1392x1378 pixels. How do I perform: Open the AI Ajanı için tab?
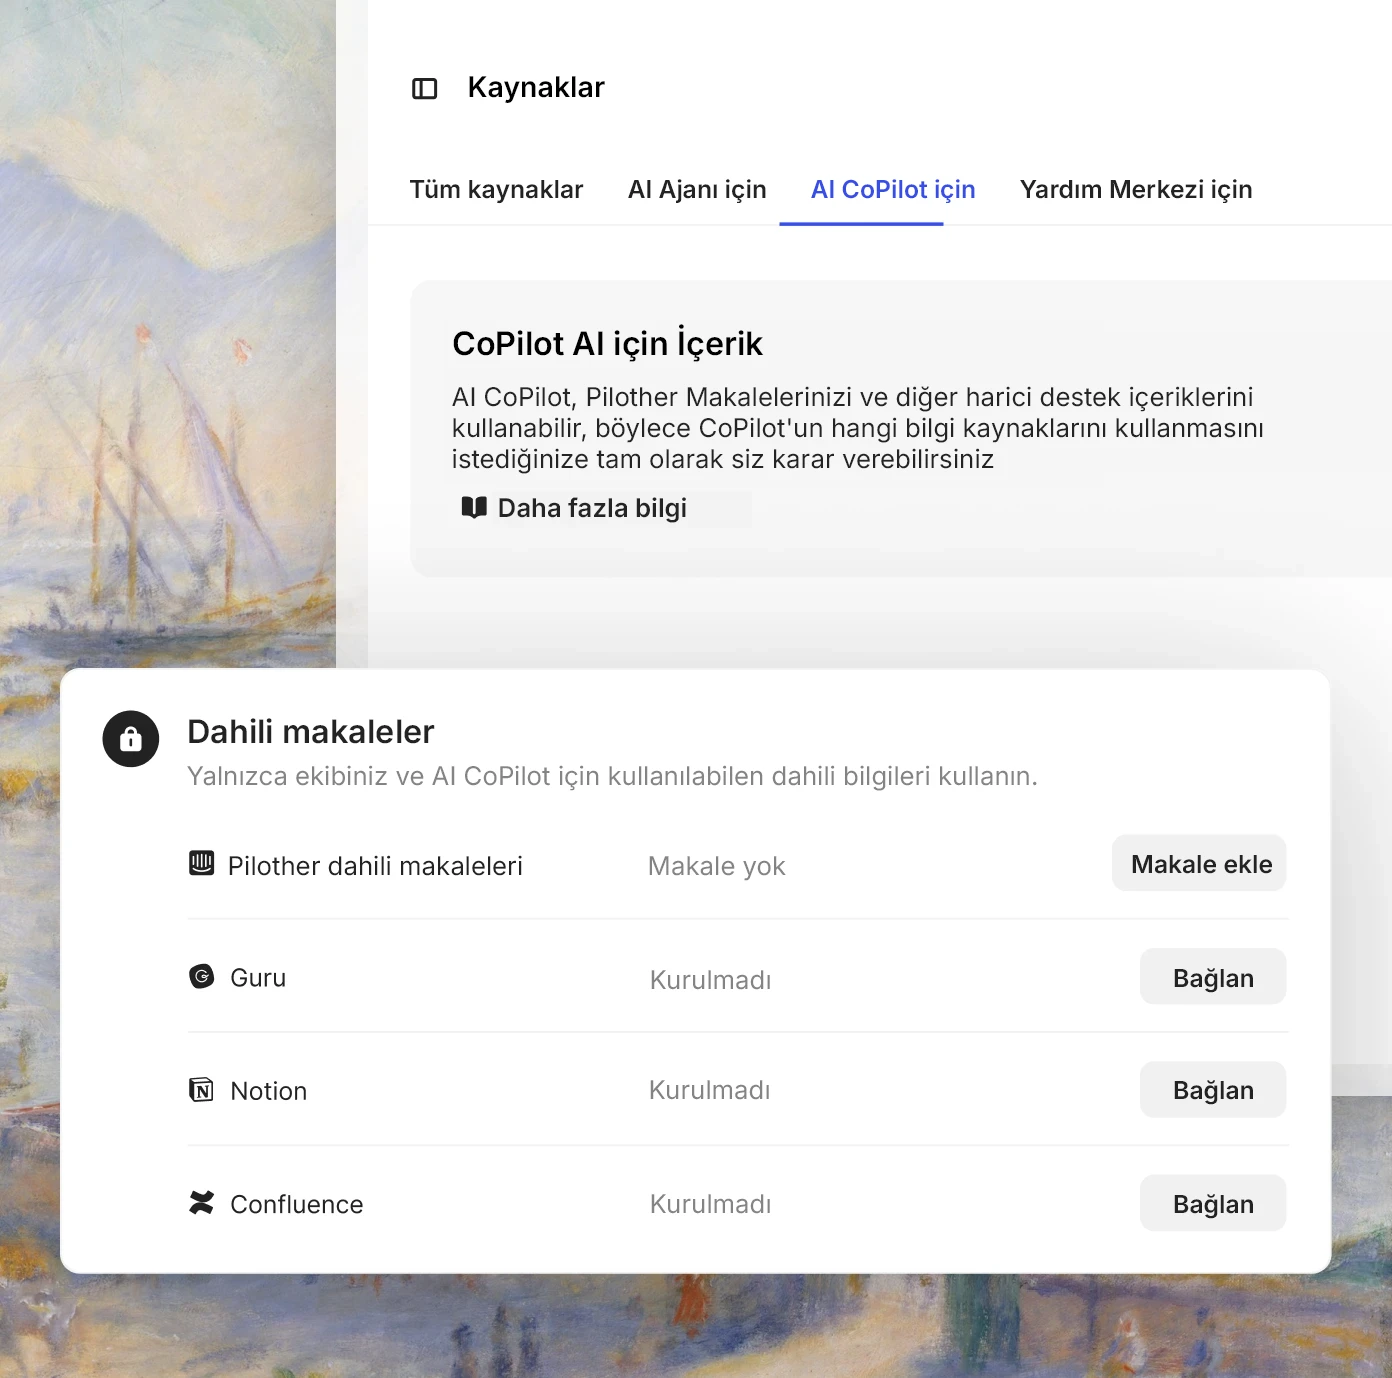click(697, 189)
